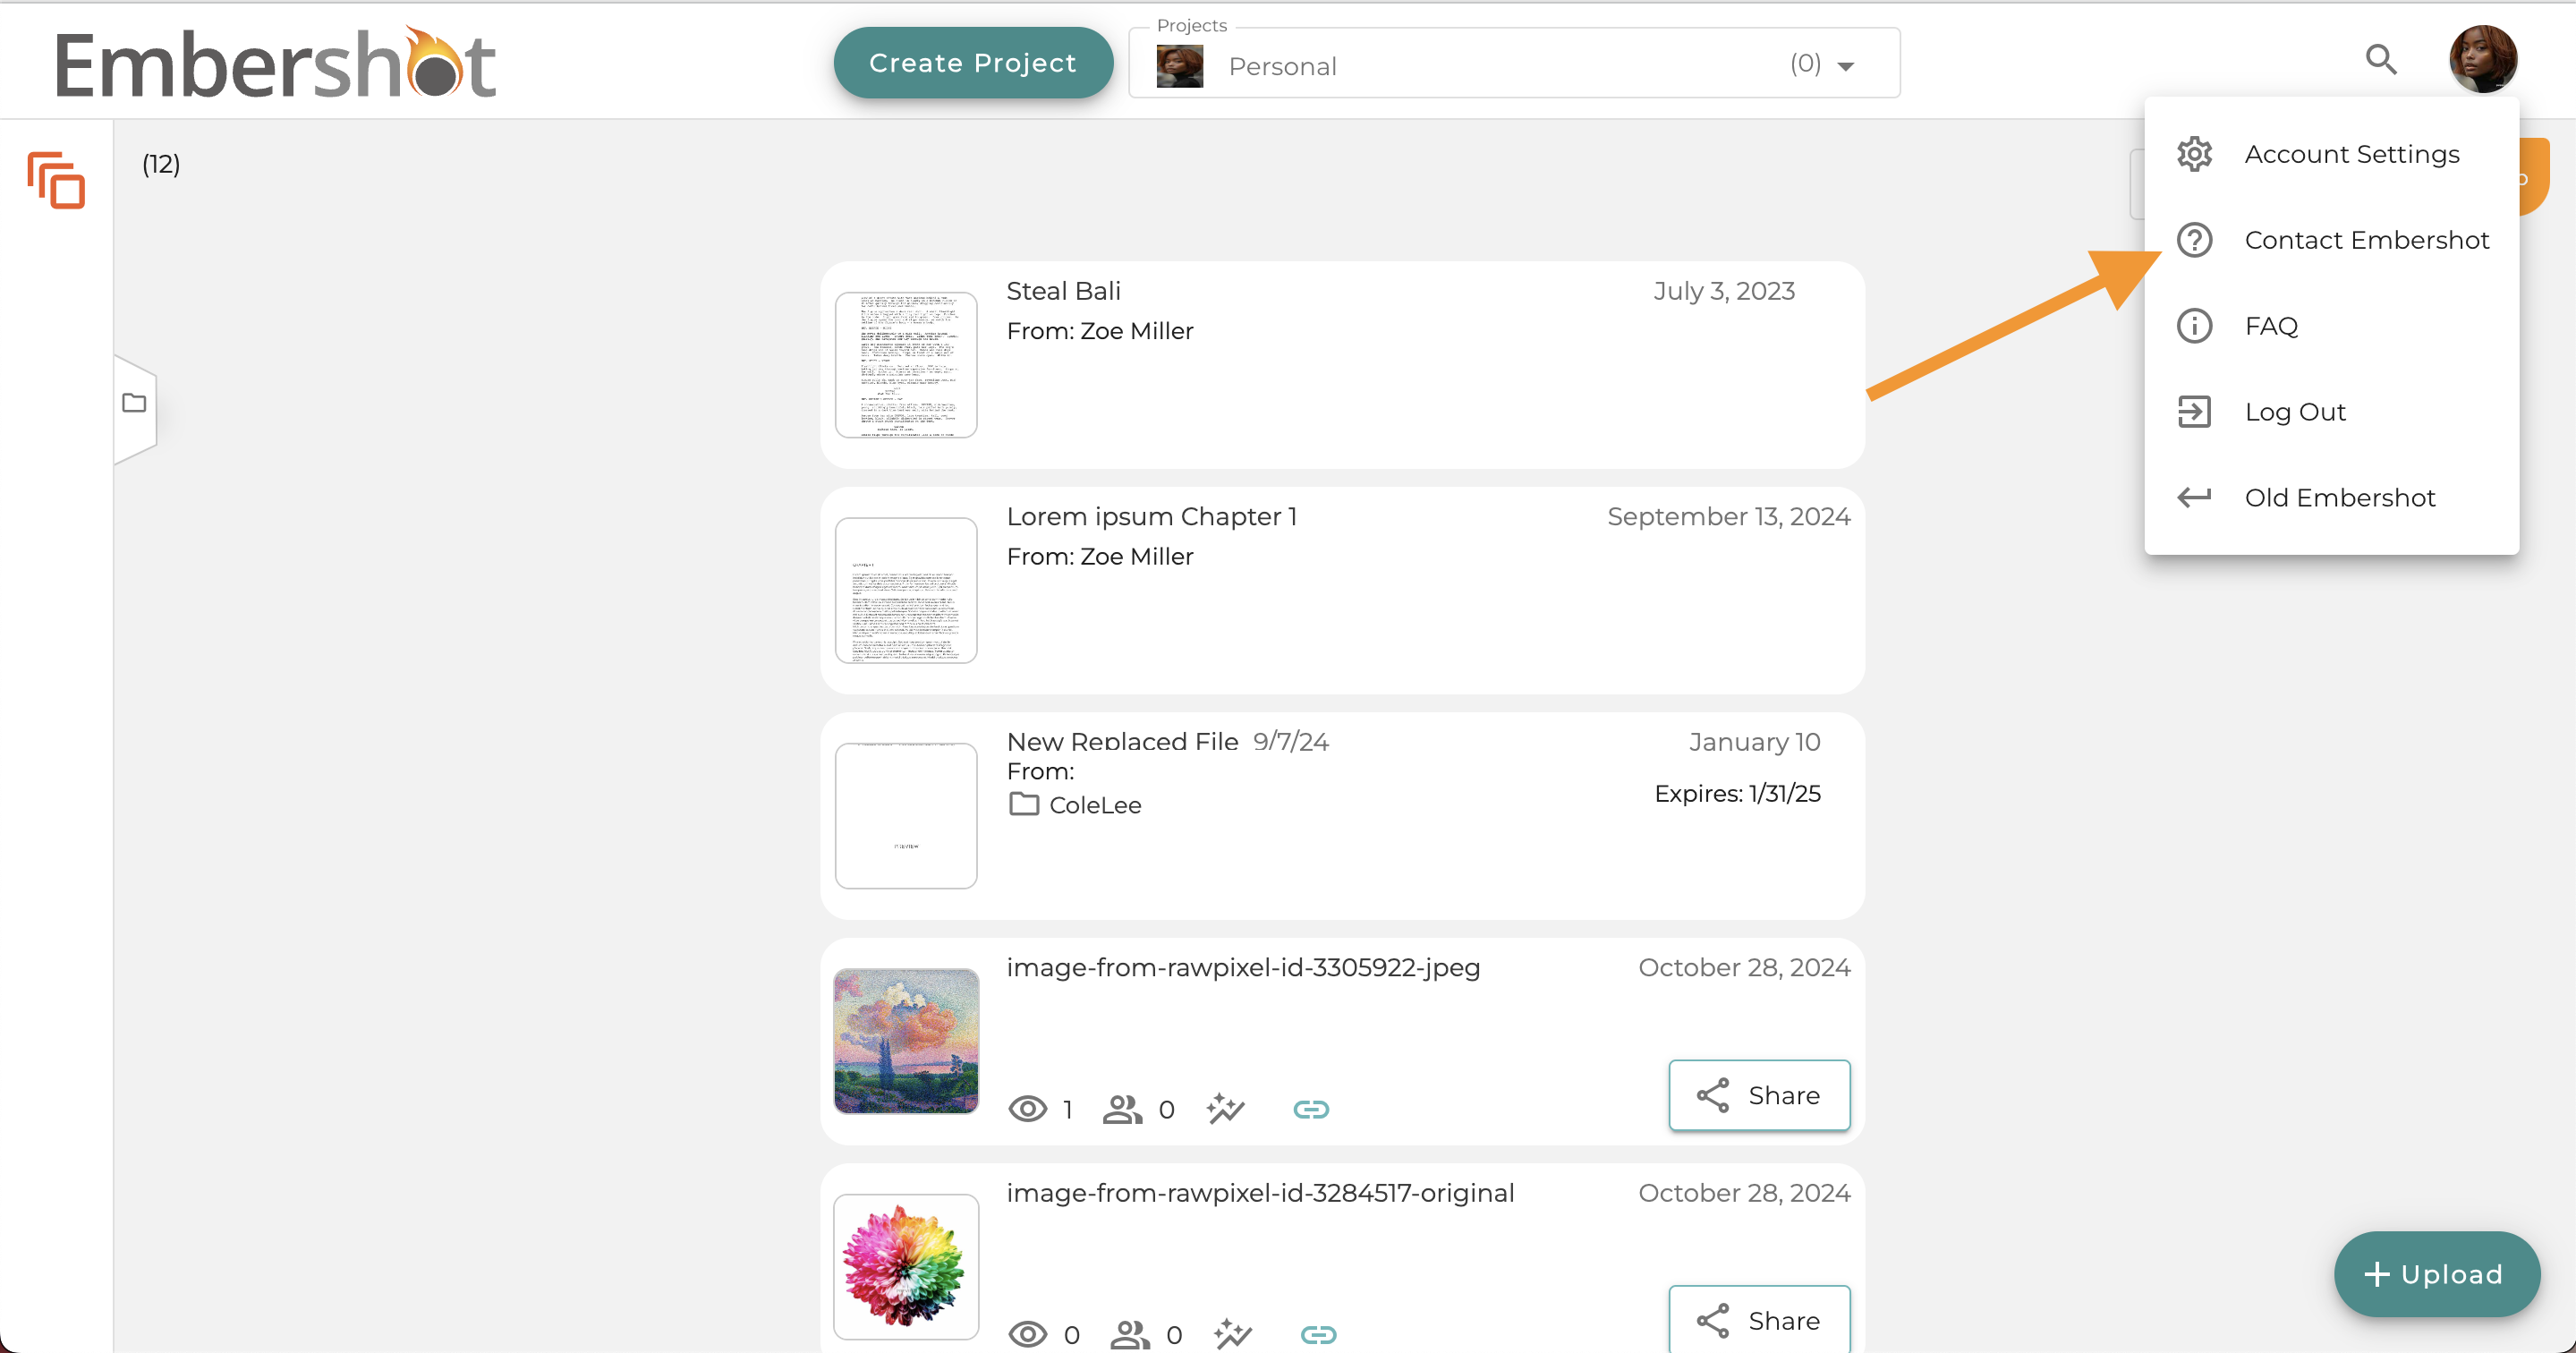
Task: Share the rawpixel-id-3305922 image
Action: click(x=1758, y=1095)
